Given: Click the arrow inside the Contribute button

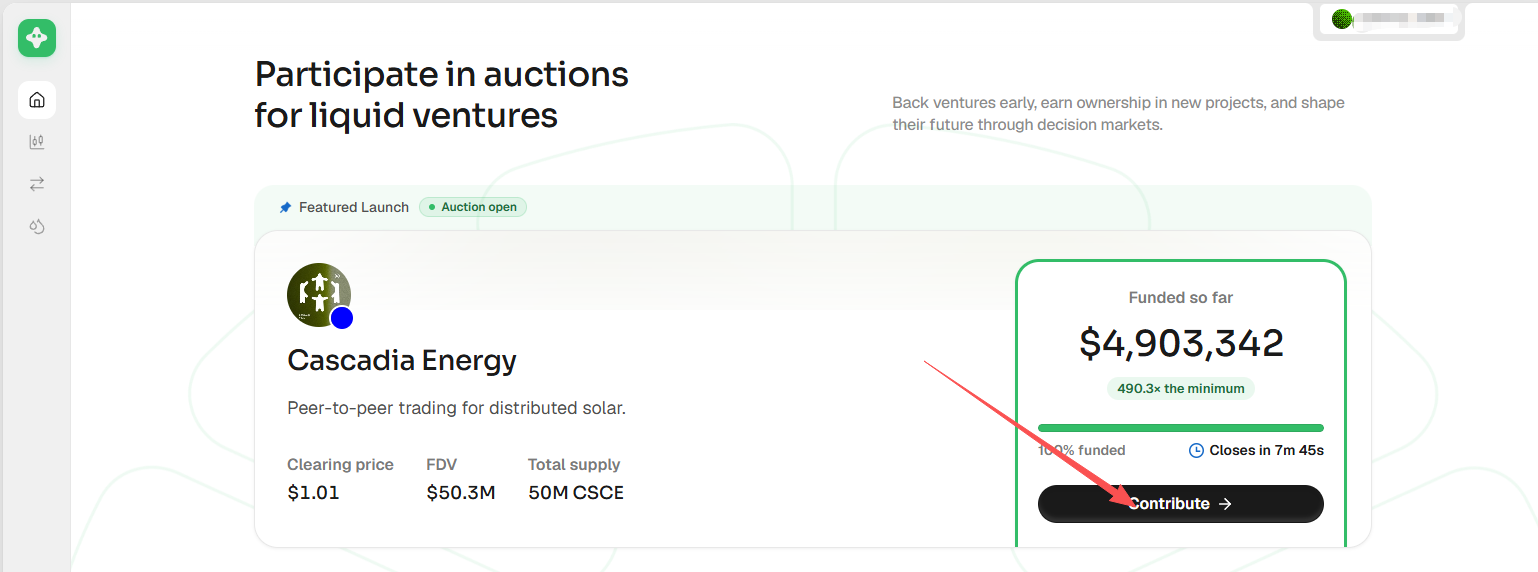Looking at the screenshot, I should 1225,504.
